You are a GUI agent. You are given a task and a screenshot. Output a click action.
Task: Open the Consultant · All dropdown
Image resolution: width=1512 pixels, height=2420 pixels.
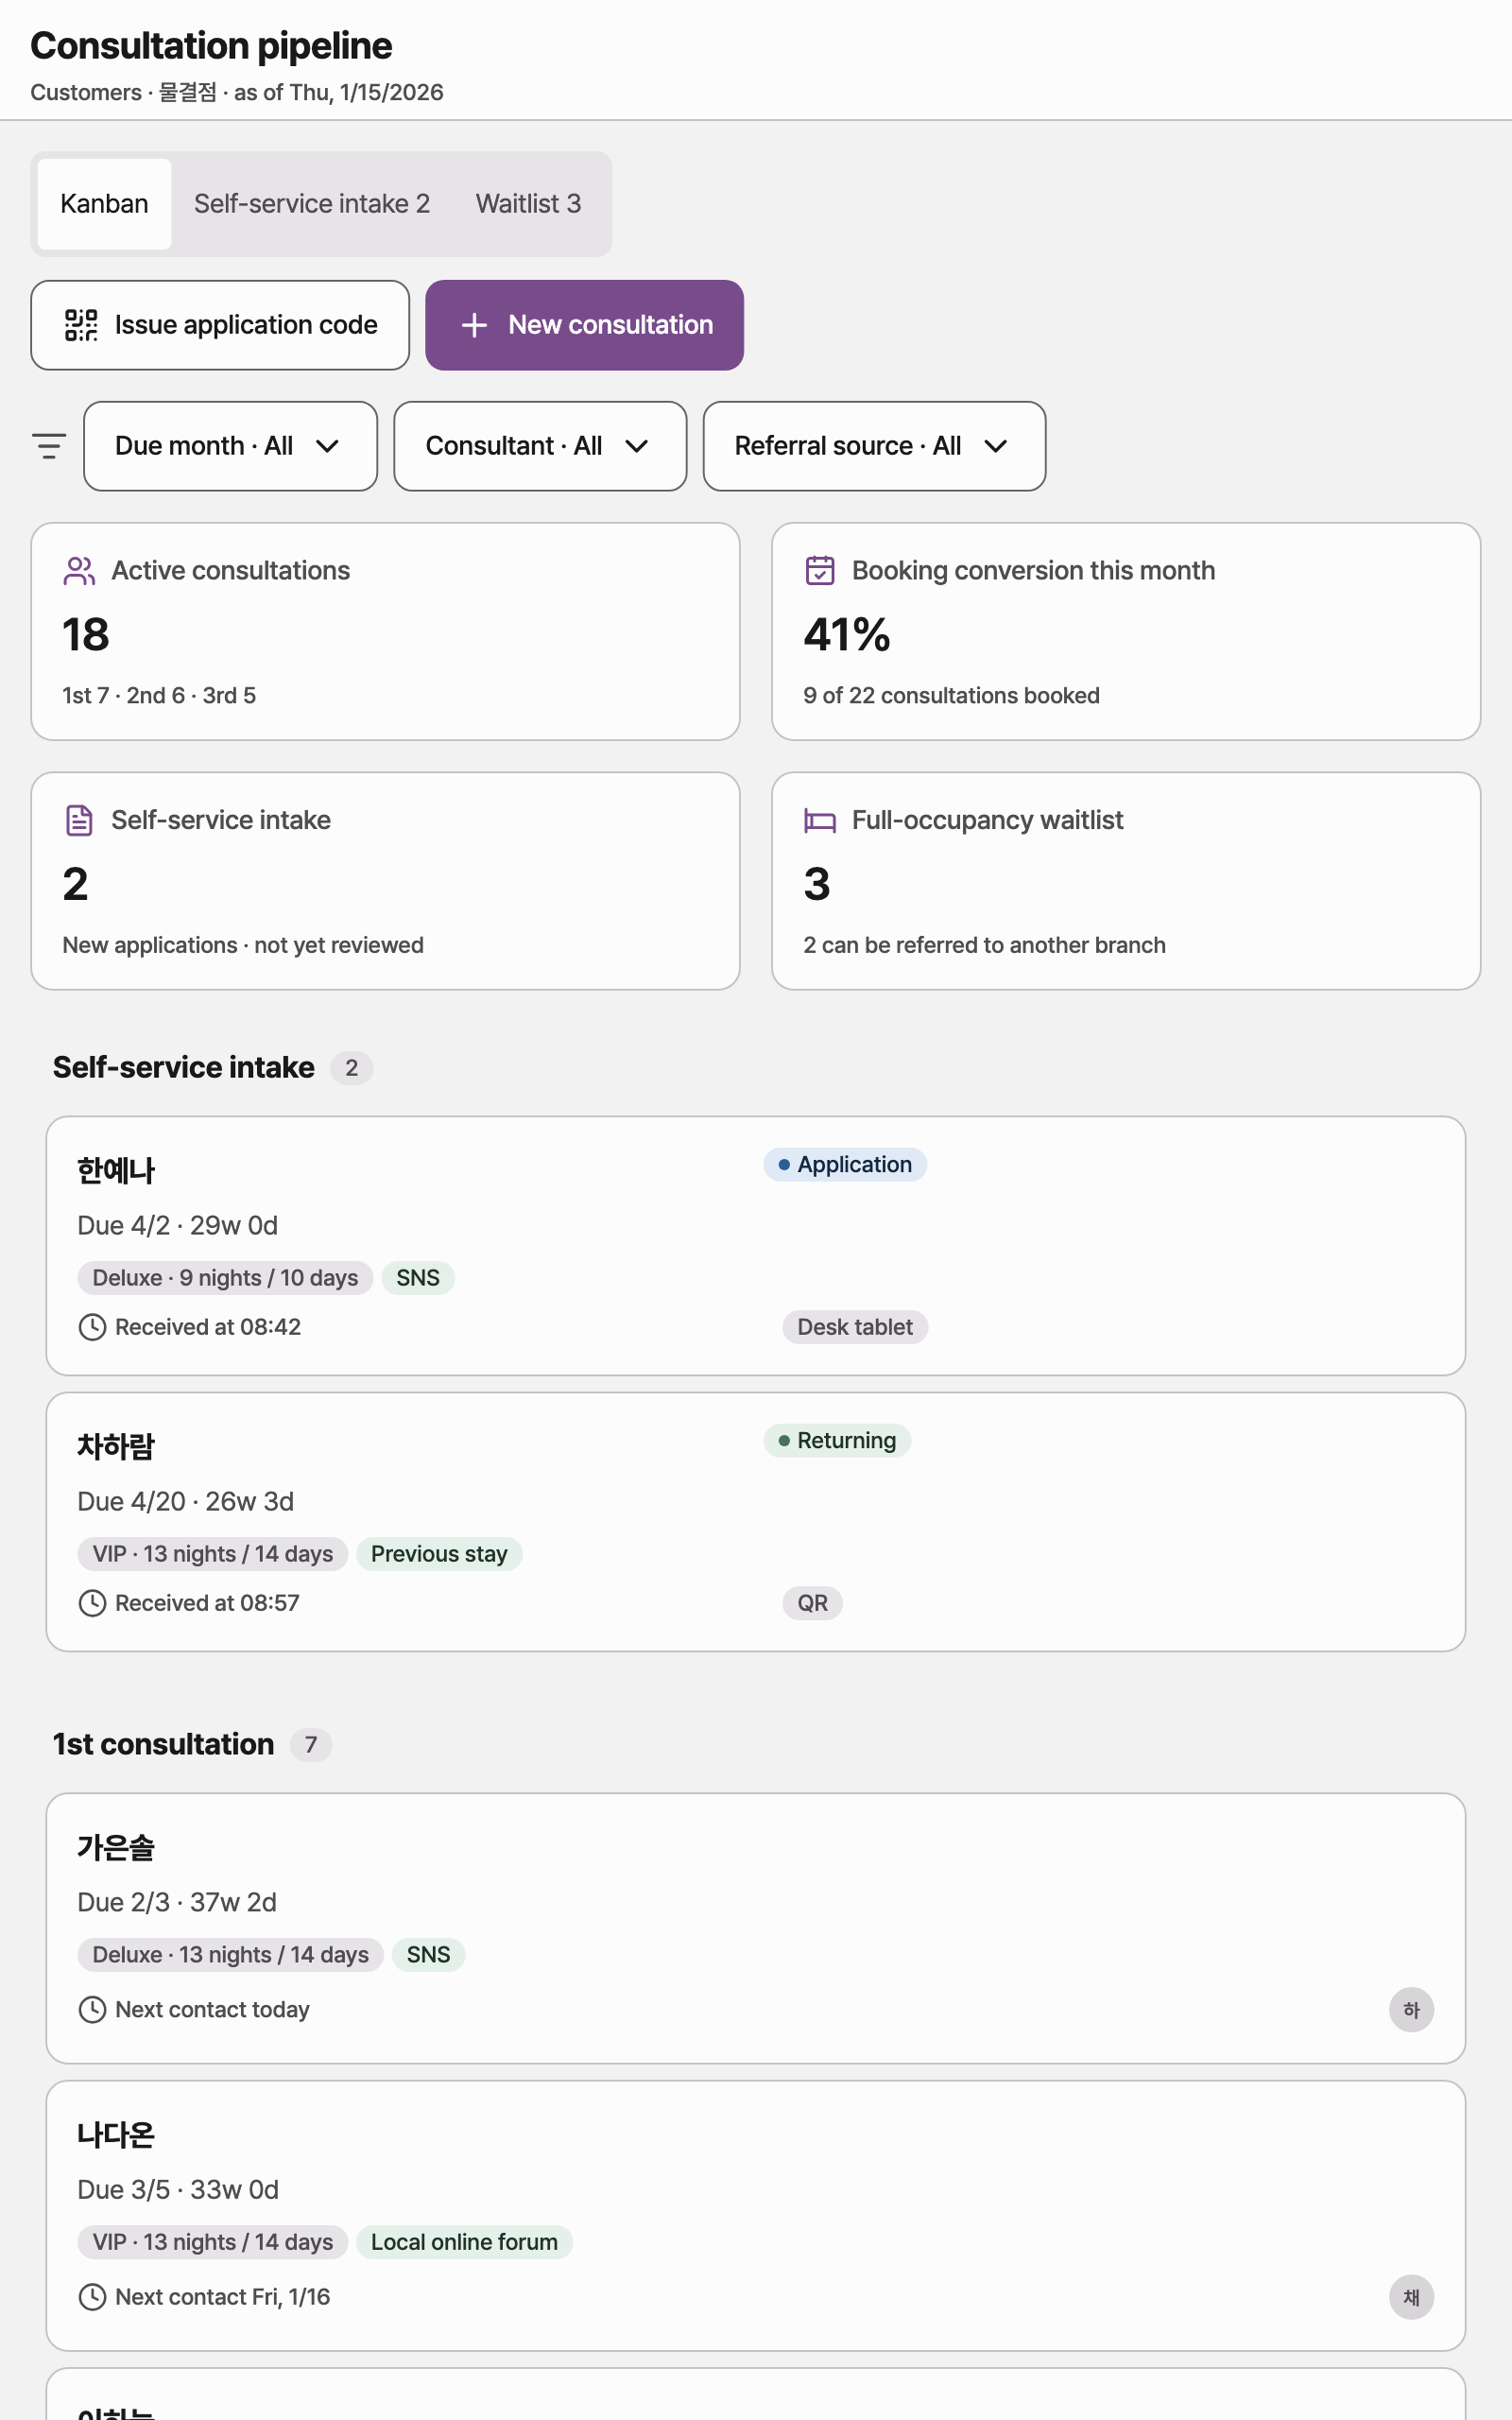tap(540, 446)
